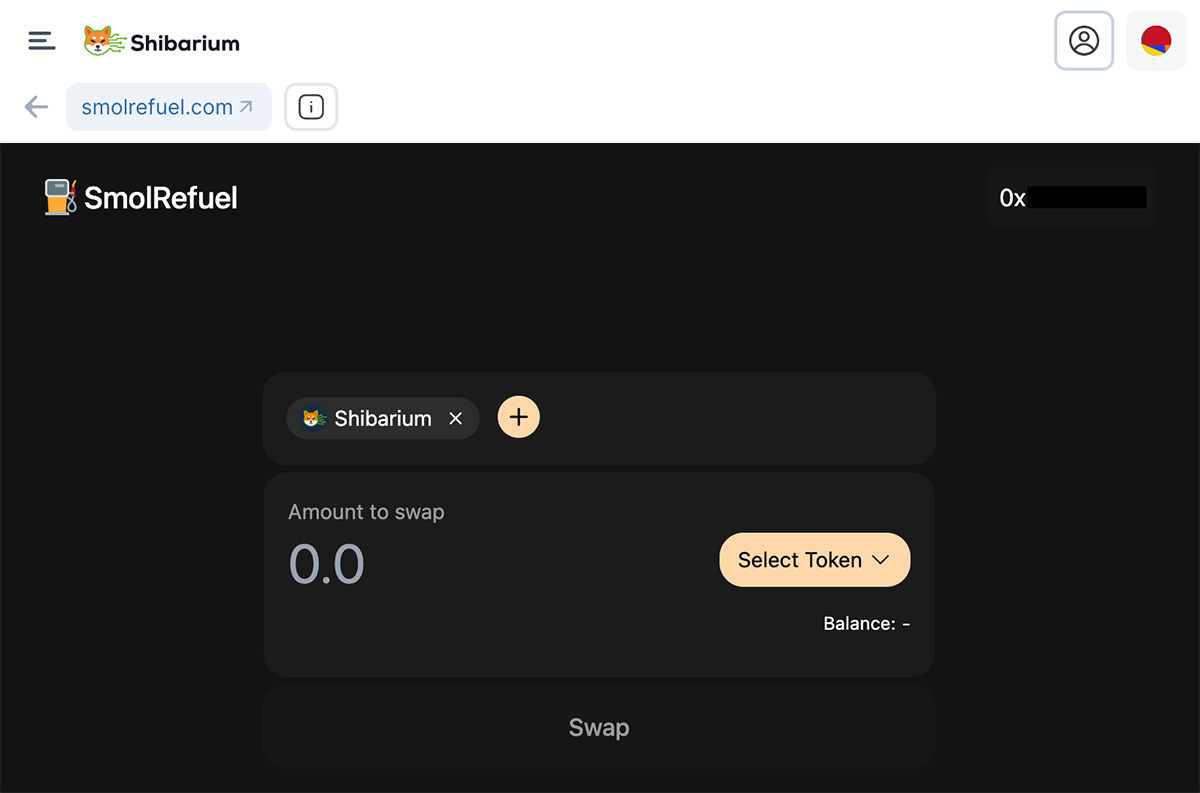Open the smolrefuel.com external link

pyautogui.click(x=168, y=107)
